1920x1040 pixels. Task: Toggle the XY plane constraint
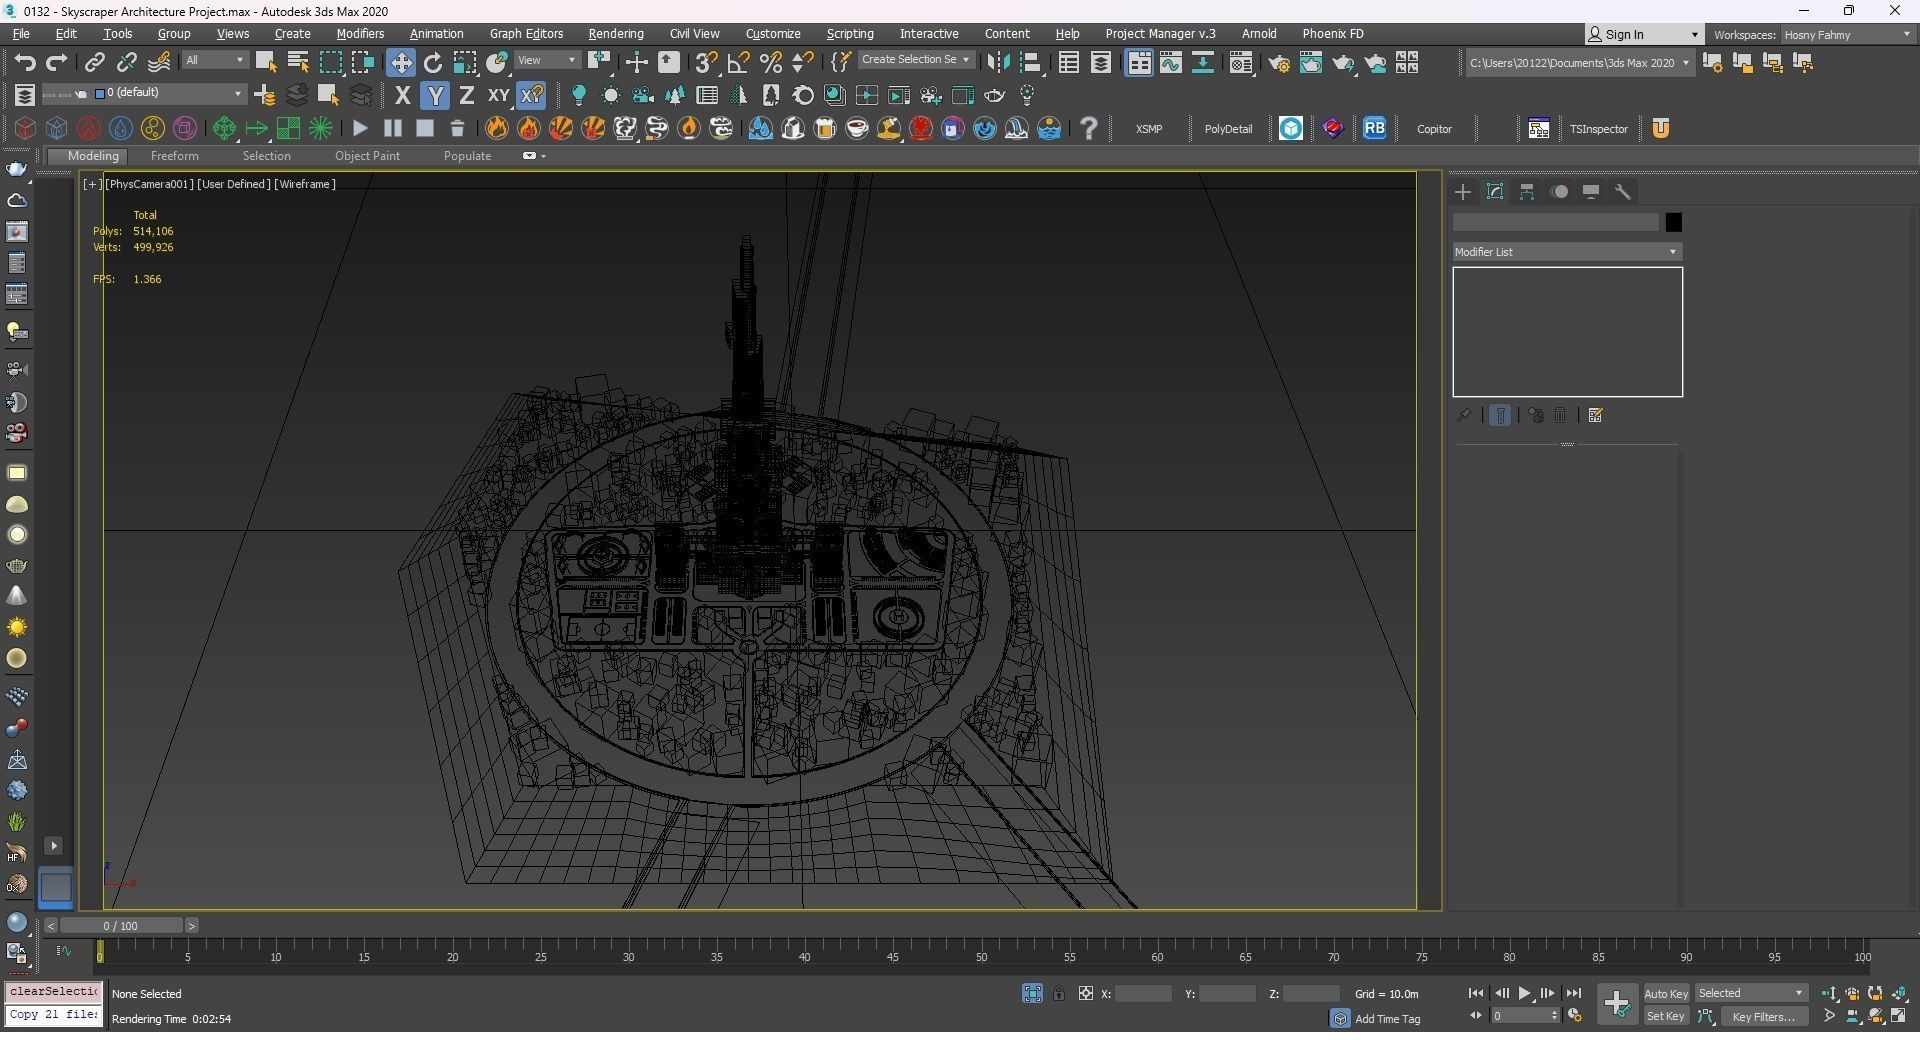(498, 95)
